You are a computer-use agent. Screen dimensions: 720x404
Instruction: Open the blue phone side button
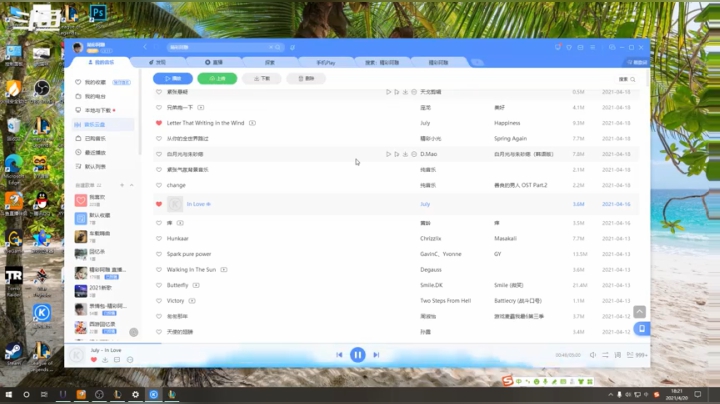641,329
